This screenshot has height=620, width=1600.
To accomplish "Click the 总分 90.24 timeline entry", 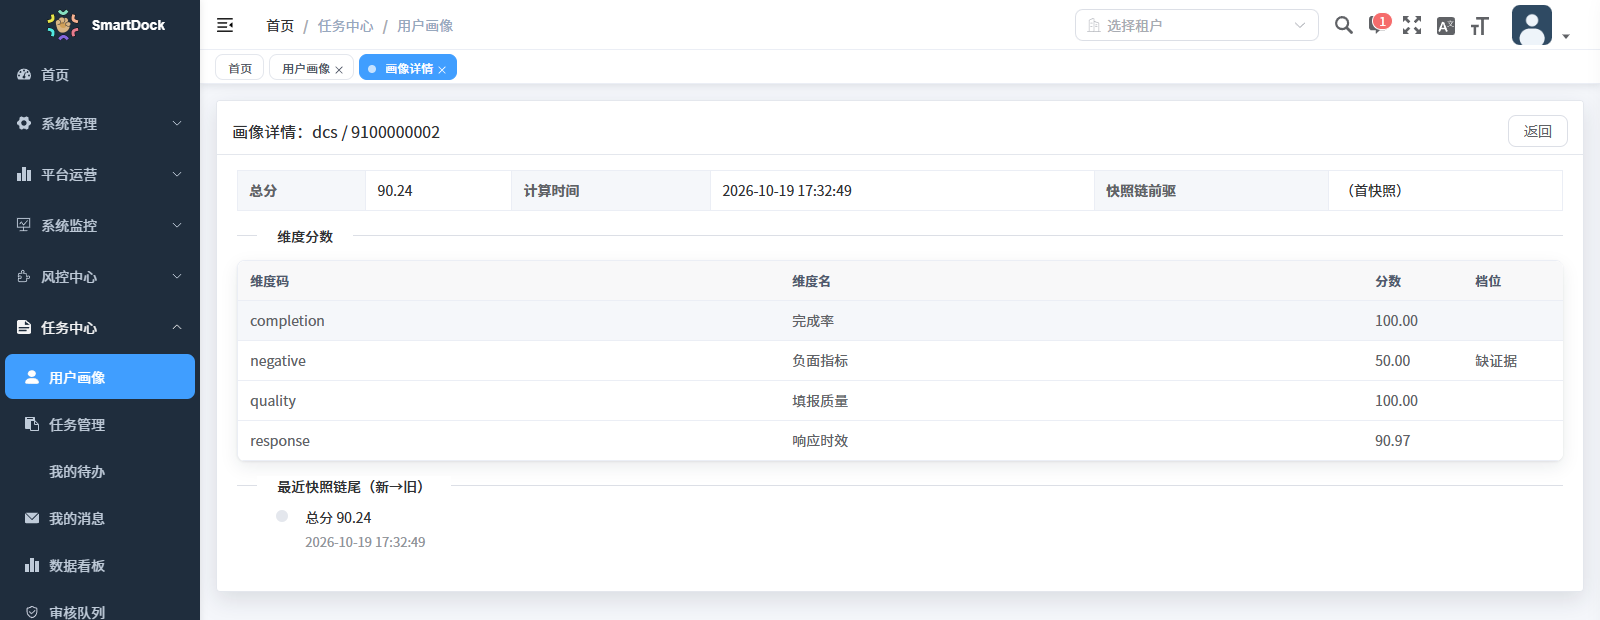I will point(338,518).
